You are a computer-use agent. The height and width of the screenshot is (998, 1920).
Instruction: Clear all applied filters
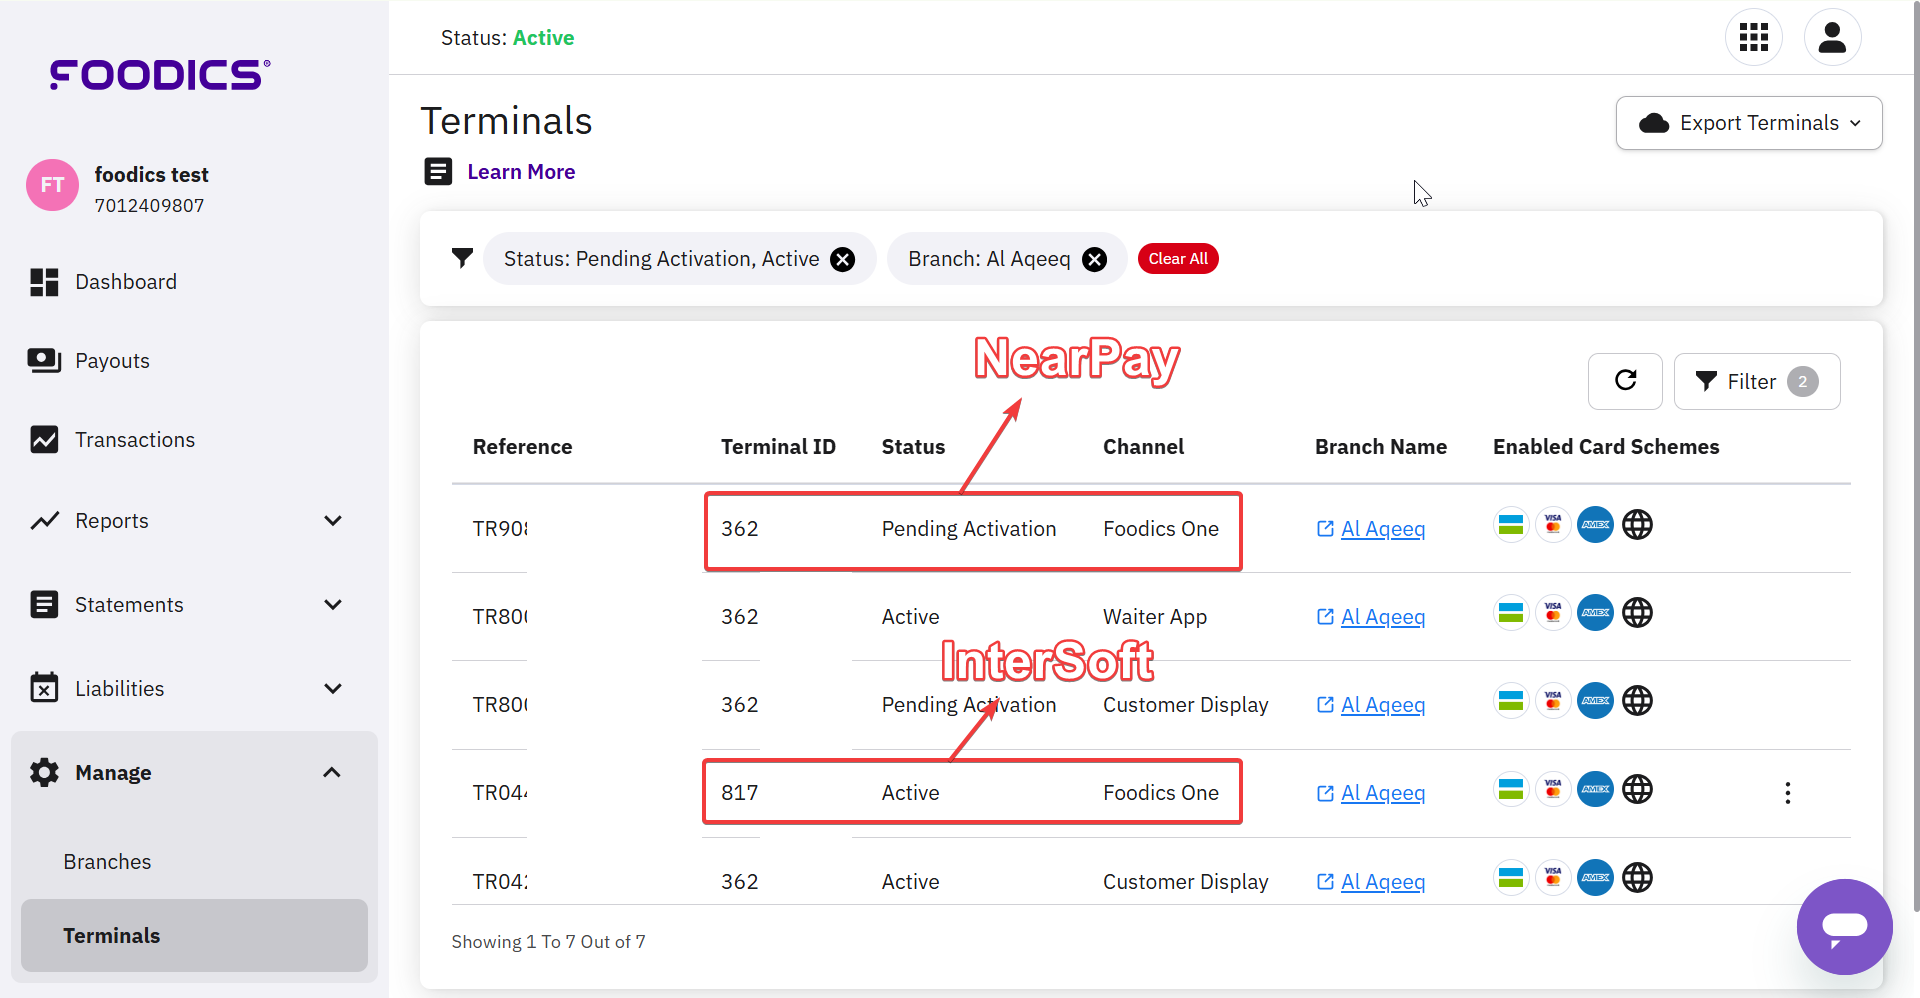coord(1178,259)
